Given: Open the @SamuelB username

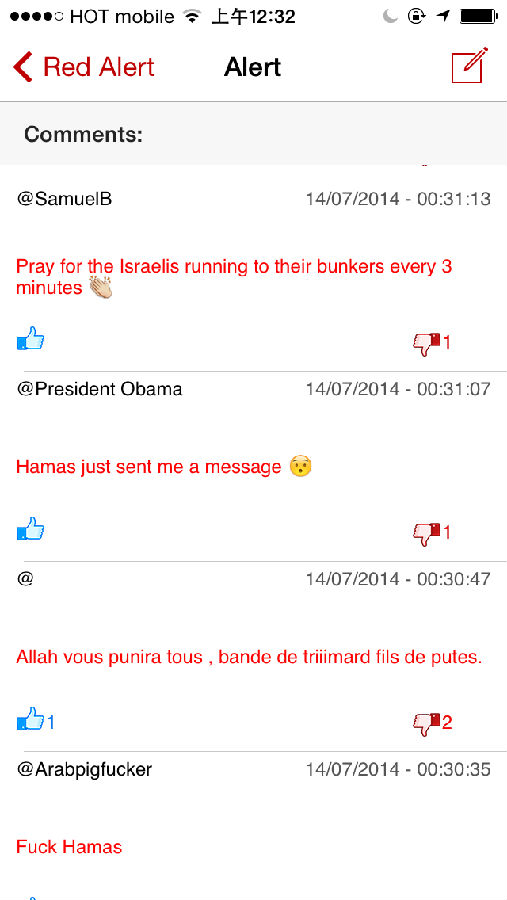Looking at the screenshot, I should coord(64,199).
